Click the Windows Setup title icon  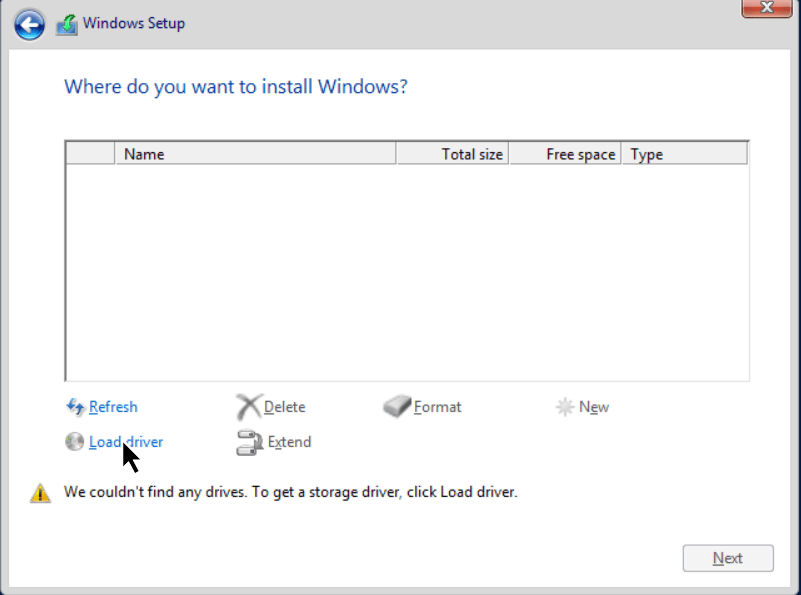67,25
